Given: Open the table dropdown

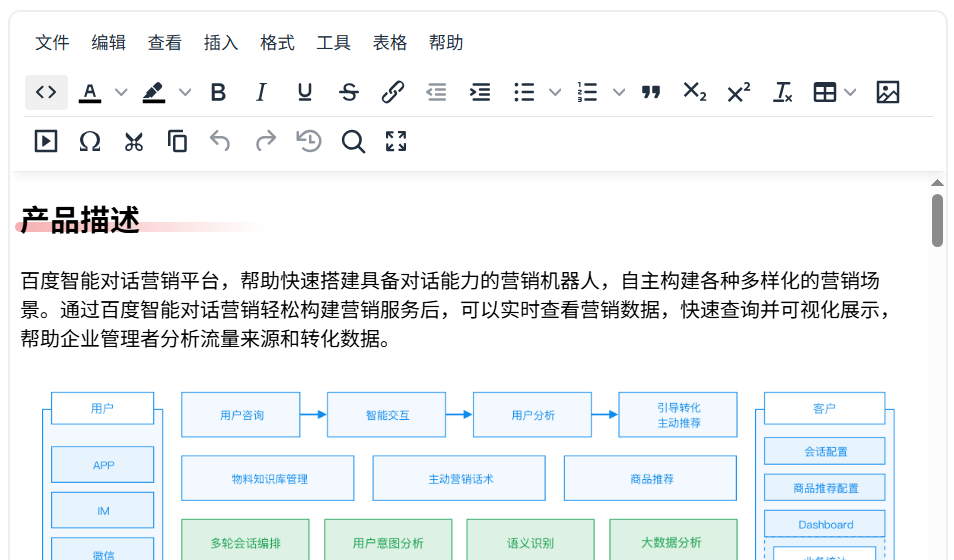Looking at the screenshot, I should click(834, 93).
